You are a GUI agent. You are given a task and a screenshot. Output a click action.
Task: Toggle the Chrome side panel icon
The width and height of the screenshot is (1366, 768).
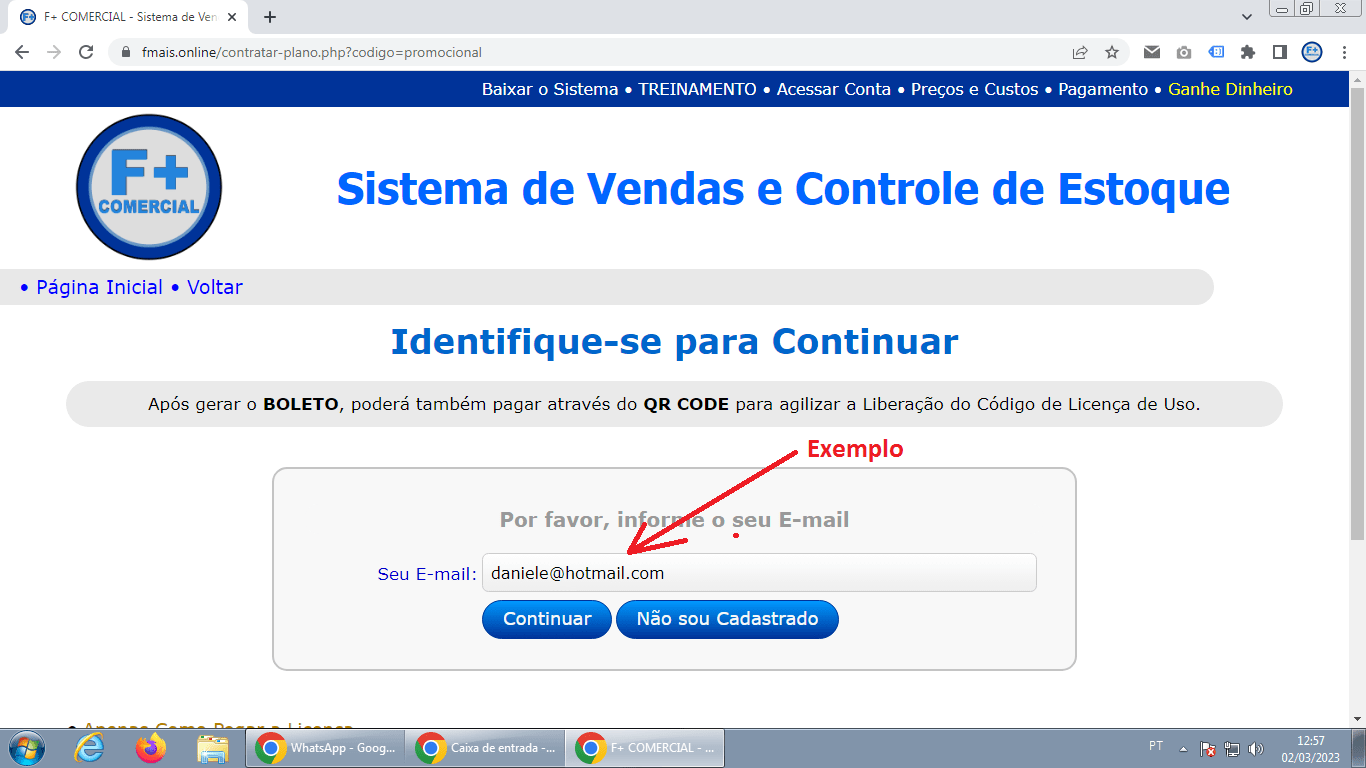[1279, 52]
